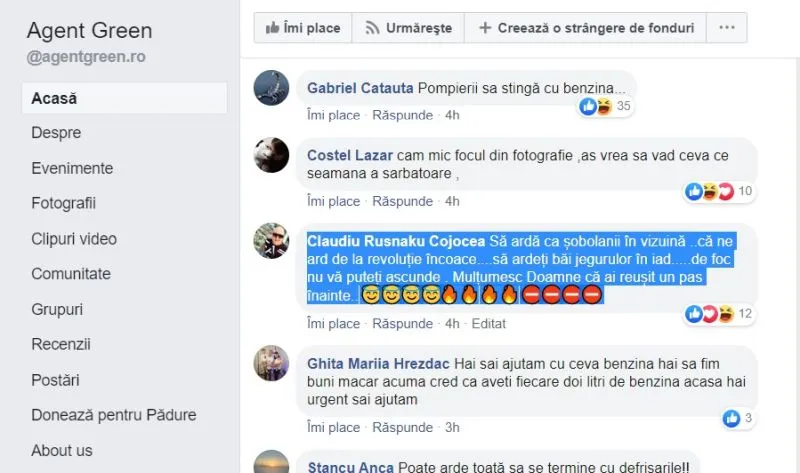Go to Fotografii in the sidebar
The height and width of the screenshot is (473, 800).
pyautogui.click(x=63, y=203)
